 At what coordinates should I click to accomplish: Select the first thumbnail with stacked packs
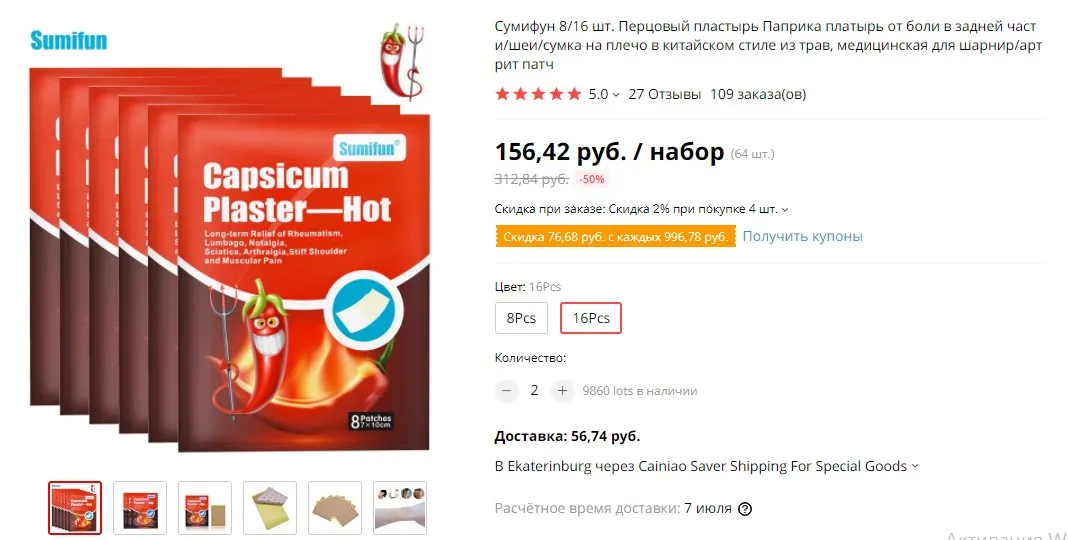75,508
